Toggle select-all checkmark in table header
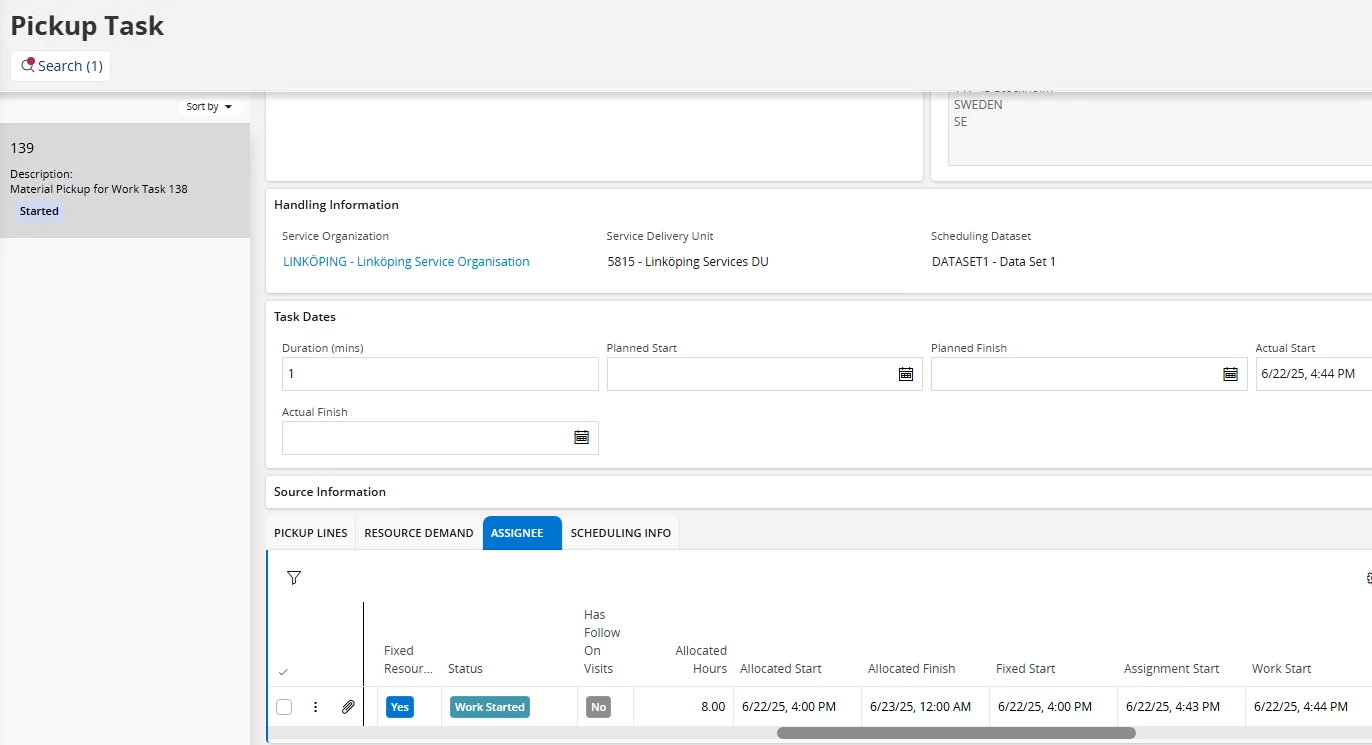 pyautogui.click(x=283, y=672)
